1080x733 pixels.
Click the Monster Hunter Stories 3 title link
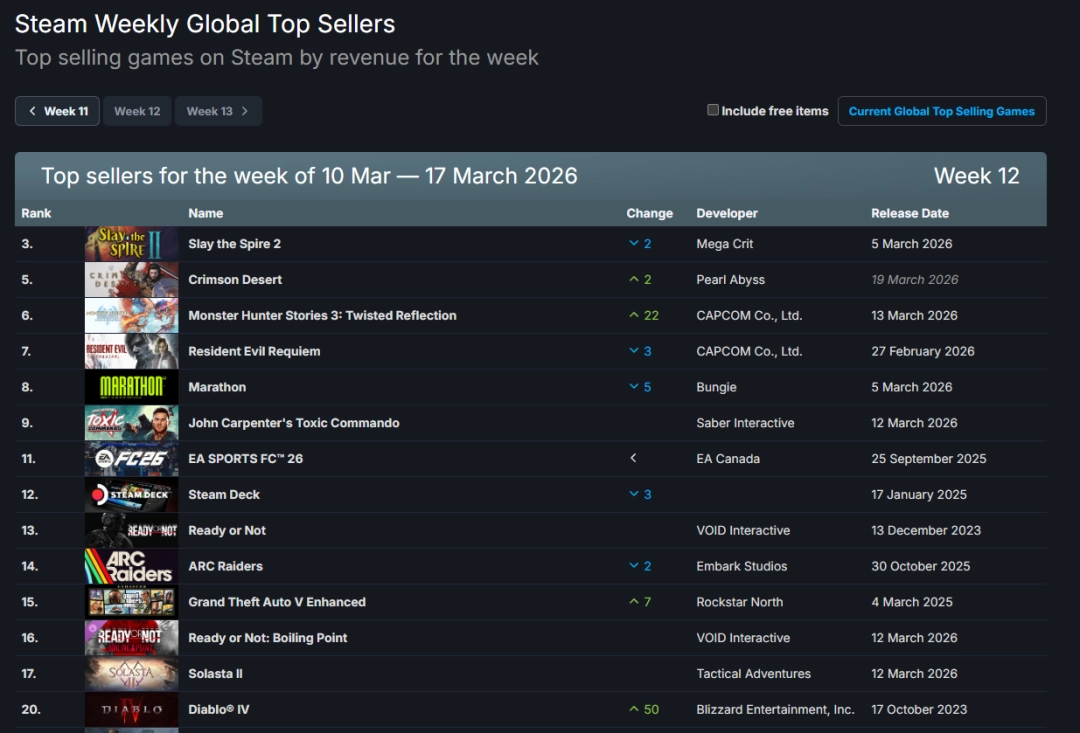[x=321, y=315]
